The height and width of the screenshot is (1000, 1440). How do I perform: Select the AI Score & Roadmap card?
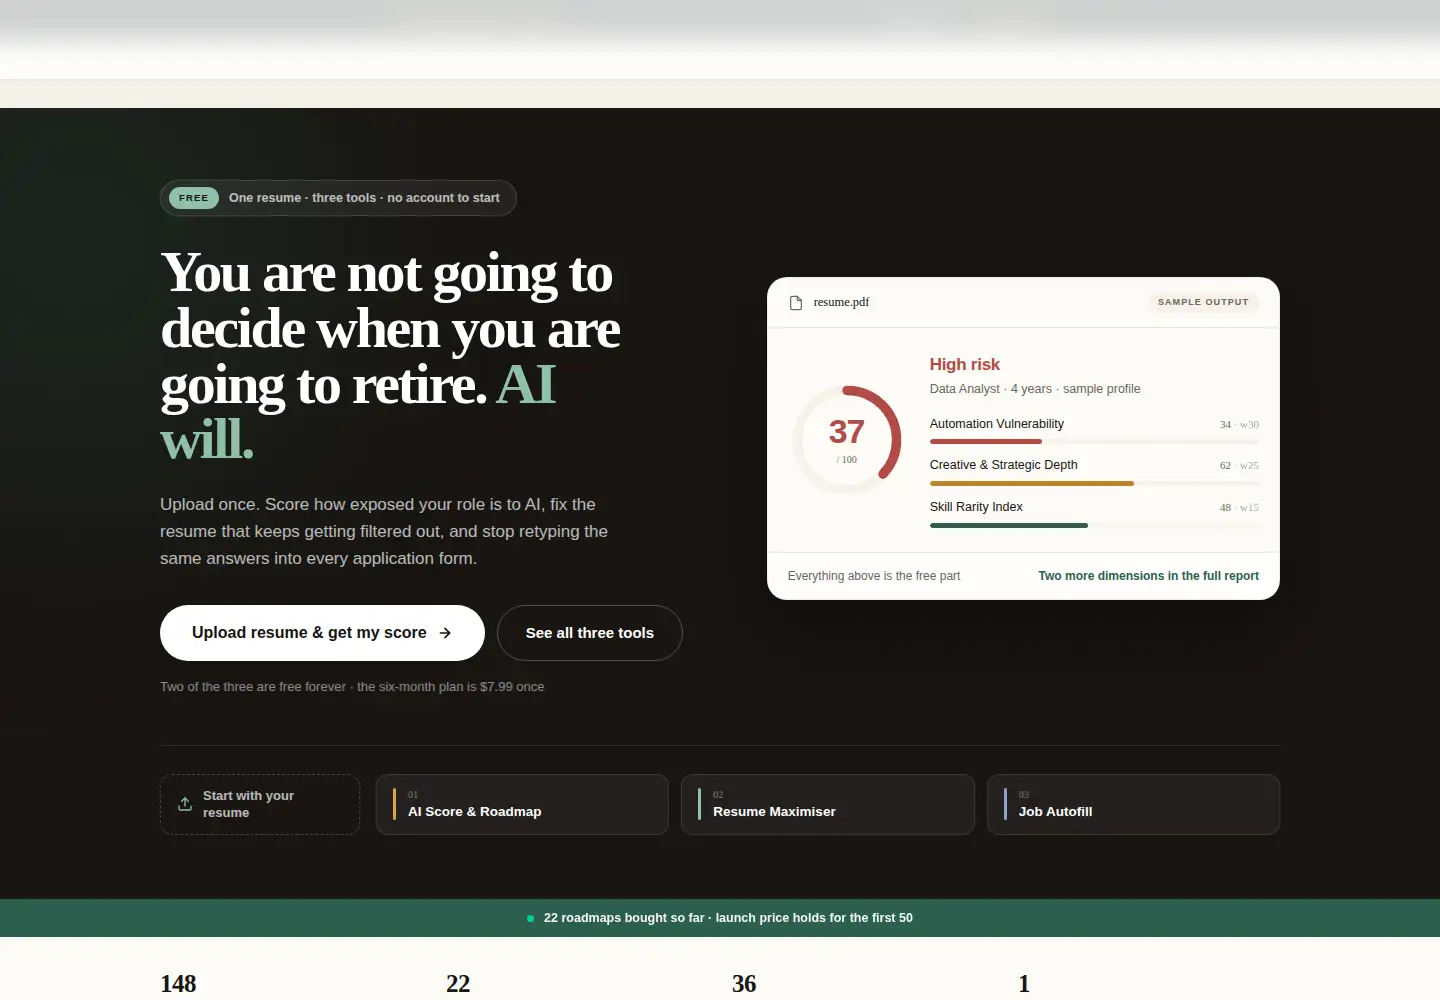[x=522, y=804]
